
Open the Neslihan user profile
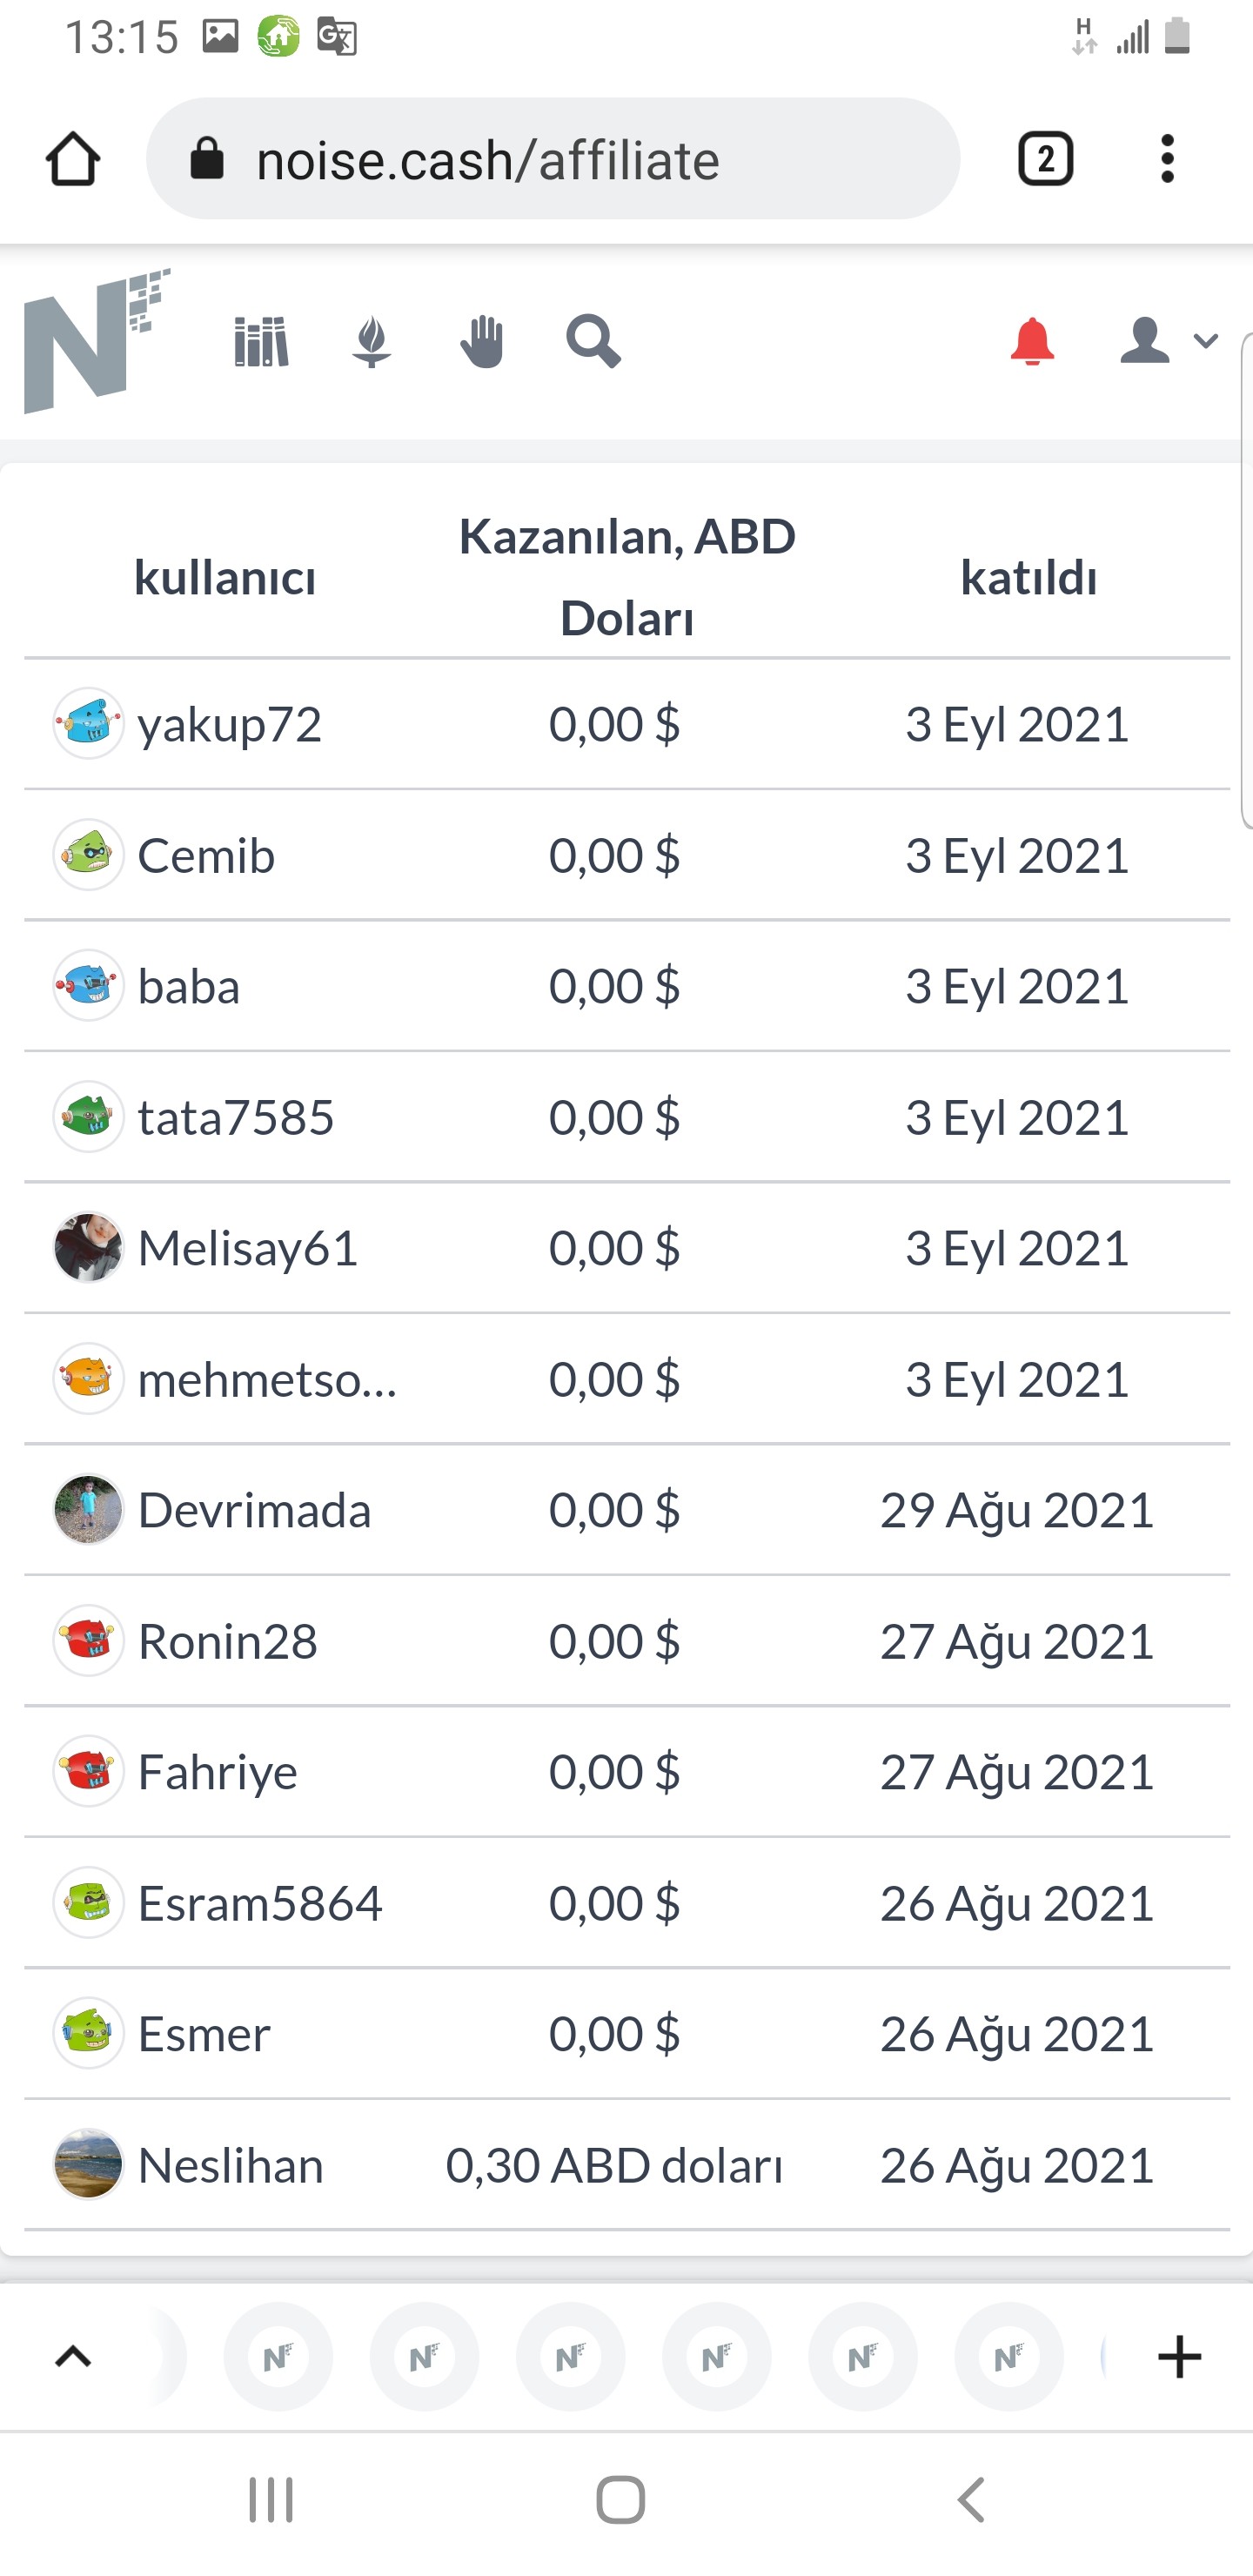[x=231, y=2166]
